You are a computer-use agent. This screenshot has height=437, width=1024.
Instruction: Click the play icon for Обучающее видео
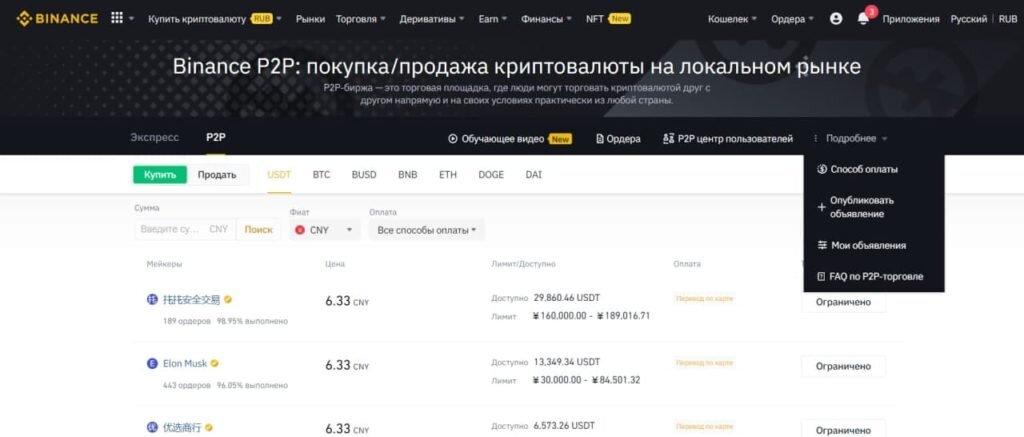click(453, 138)
